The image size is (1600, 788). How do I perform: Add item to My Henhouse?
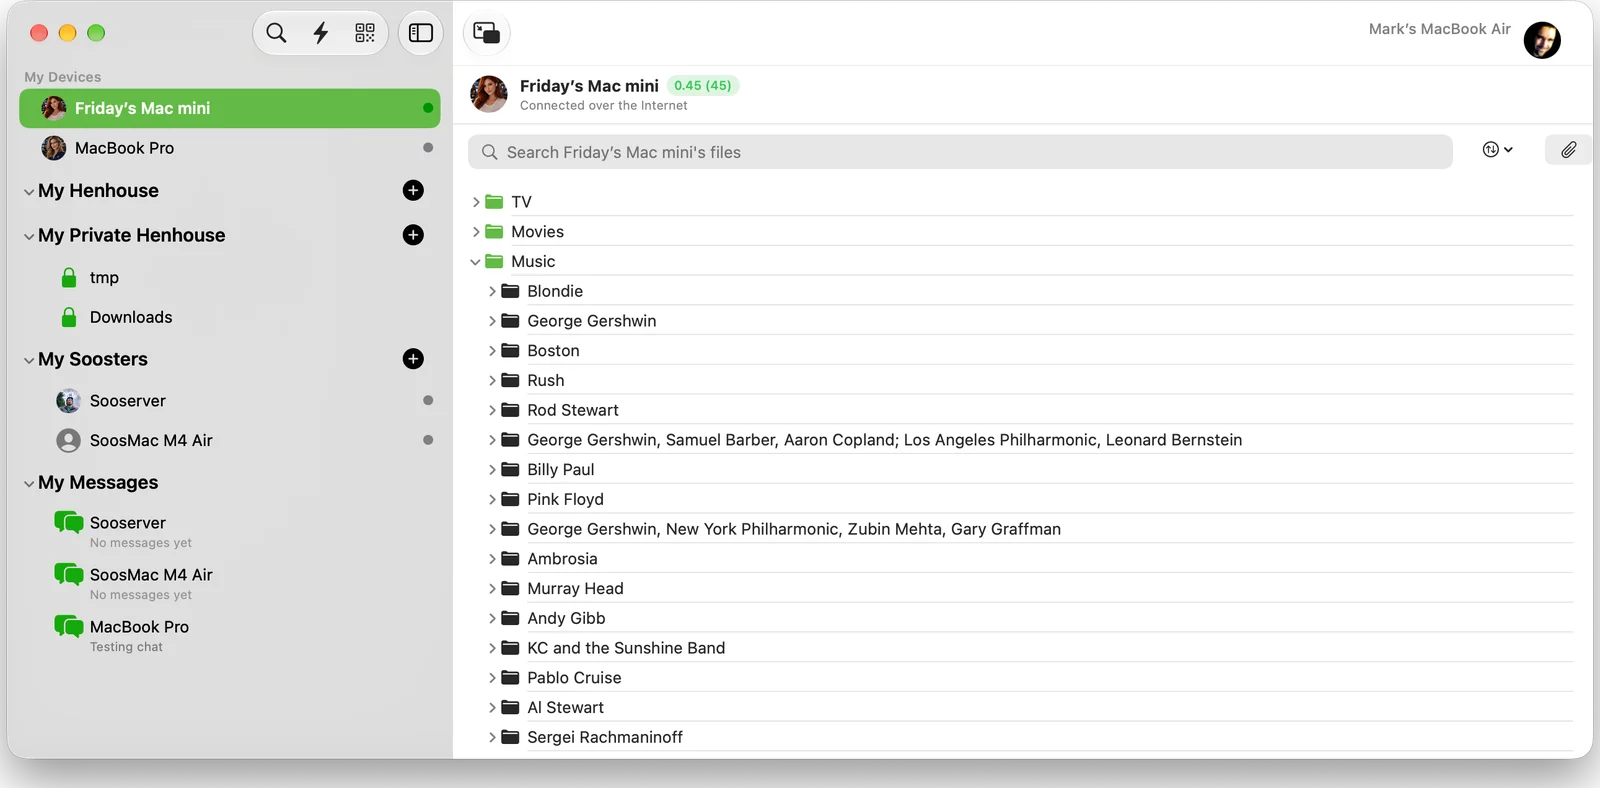click(413, 190)
